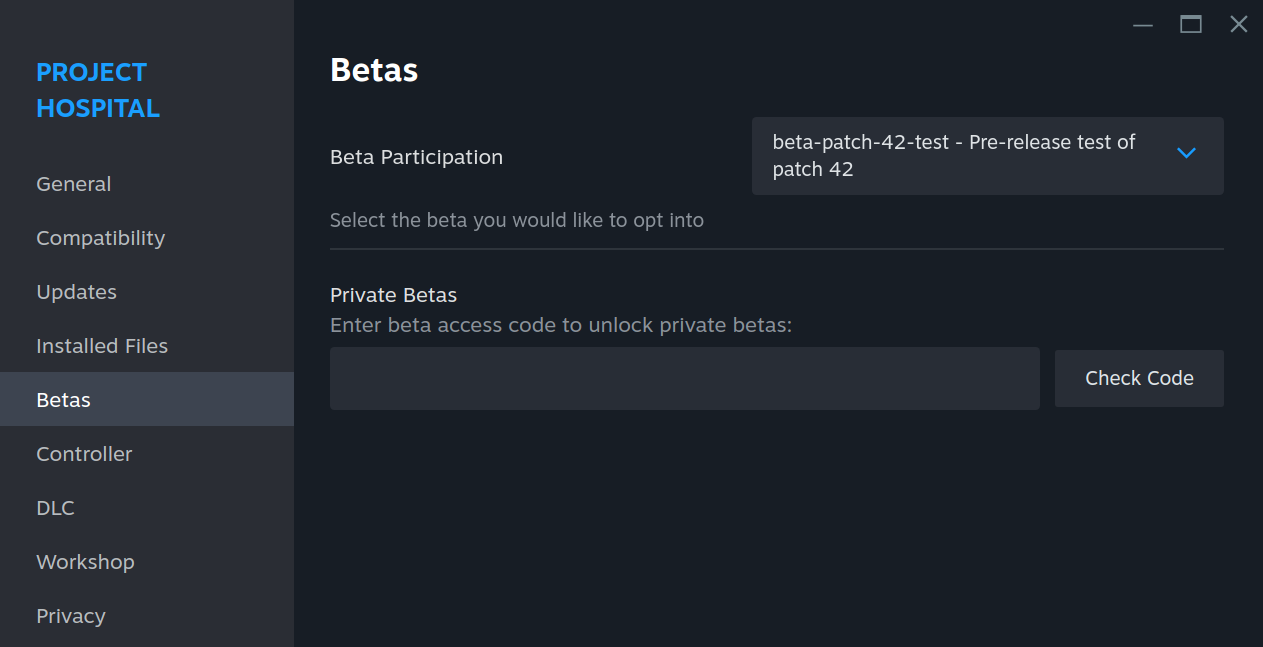
Task: Open the General settings tab
Action: click(x=74, y=184)
